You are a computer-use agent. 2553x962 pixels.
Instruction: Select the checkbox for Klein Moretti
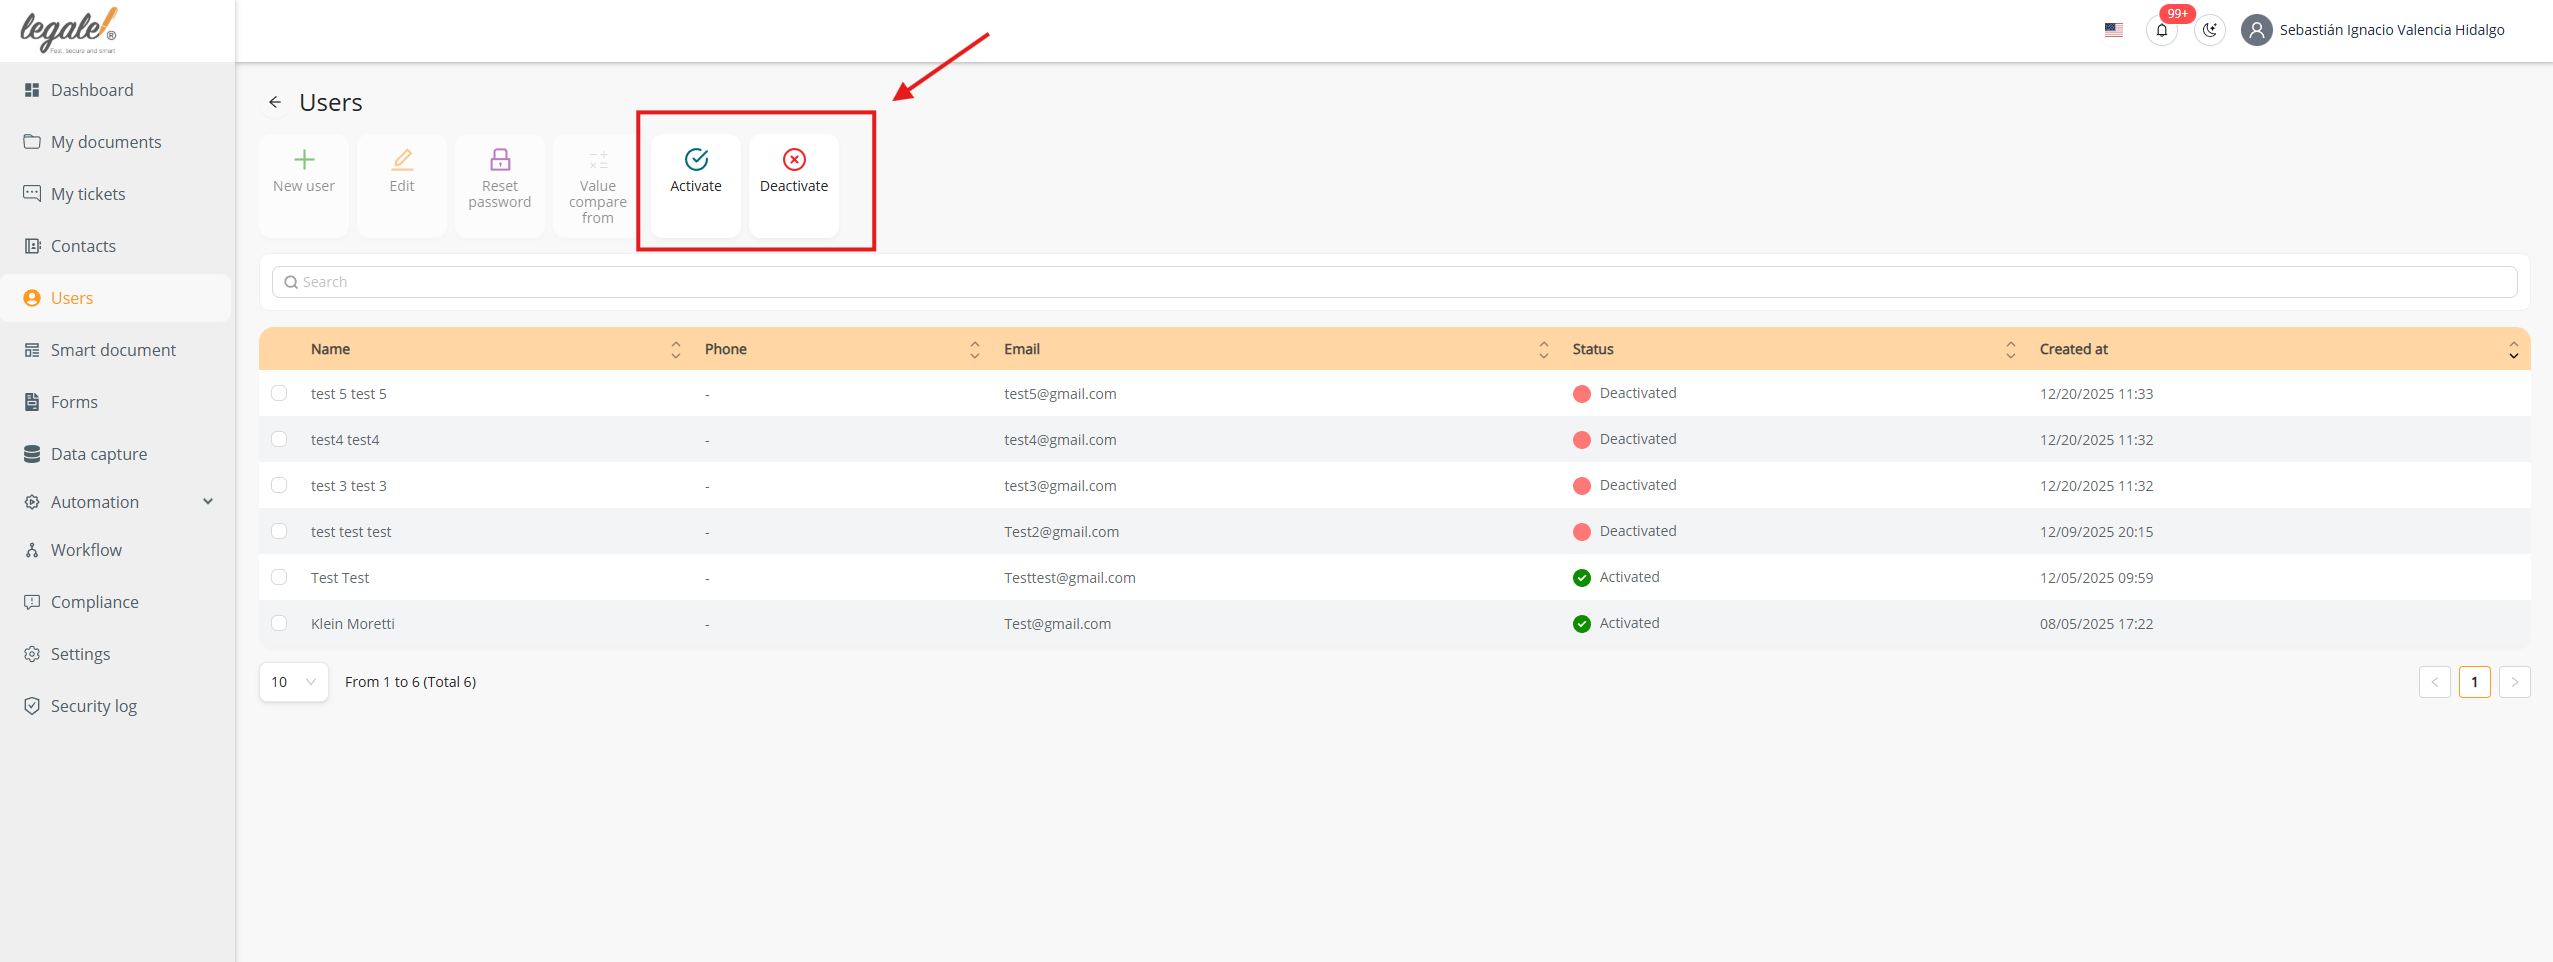279,624
